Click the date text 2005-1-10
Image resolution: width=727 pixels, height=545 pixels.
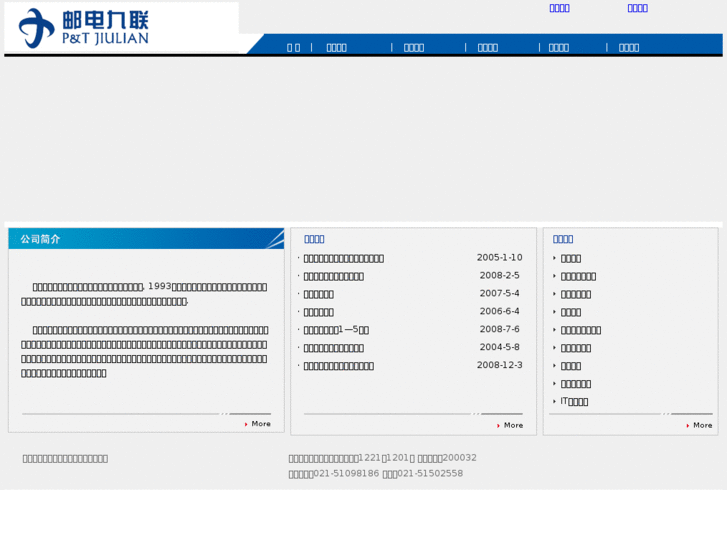tap(499, 257)
